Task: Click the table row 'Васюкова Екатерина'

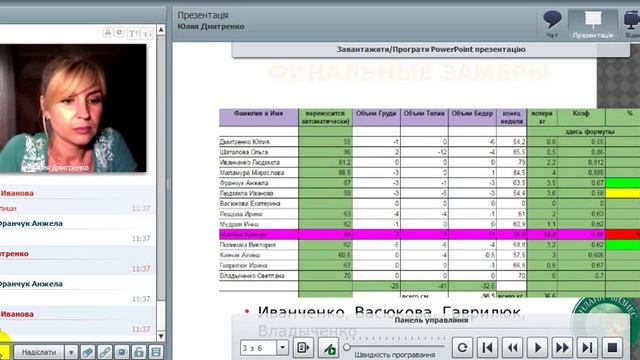Action: (x=429, y=203)
